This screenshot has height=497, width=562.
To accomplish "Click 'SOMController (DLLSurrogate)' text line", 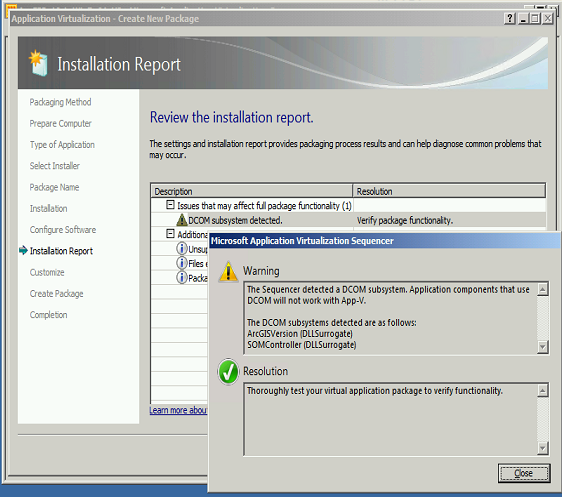I will [x=301, y=345].
